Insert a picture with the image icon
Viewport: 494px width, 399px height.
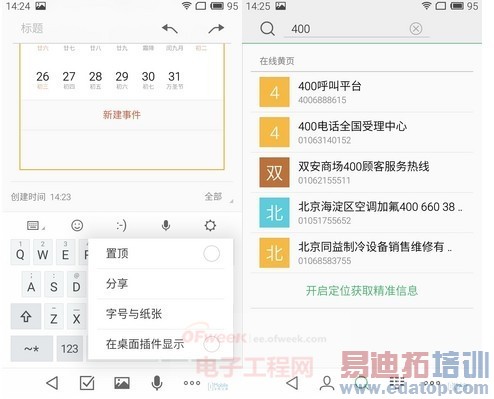[122, 383]
